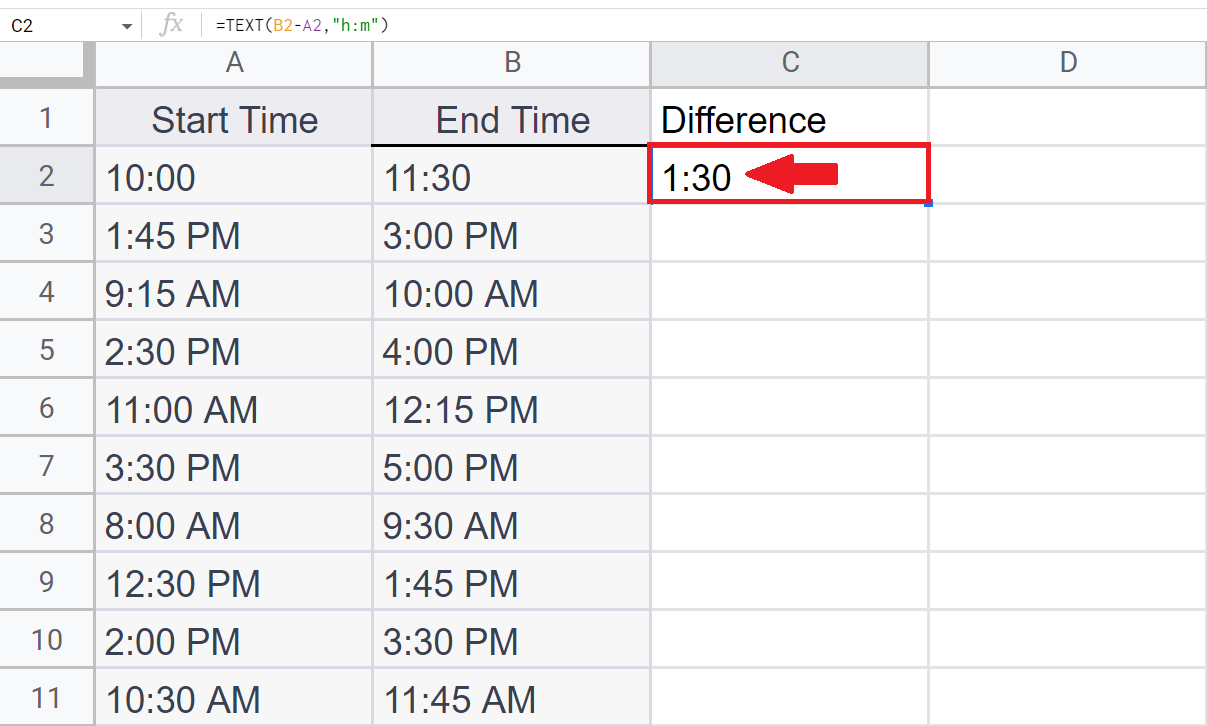
Task: Select row number 1
Action: click(47, 118)
